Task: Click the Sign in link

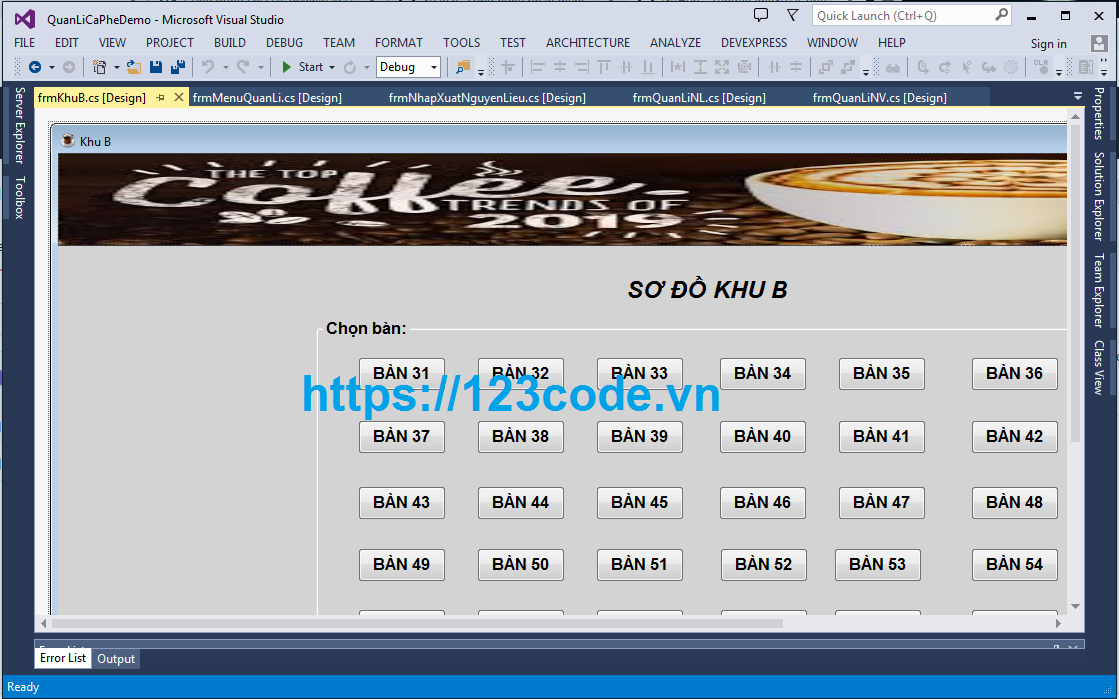Action: tap(1048, 43)
